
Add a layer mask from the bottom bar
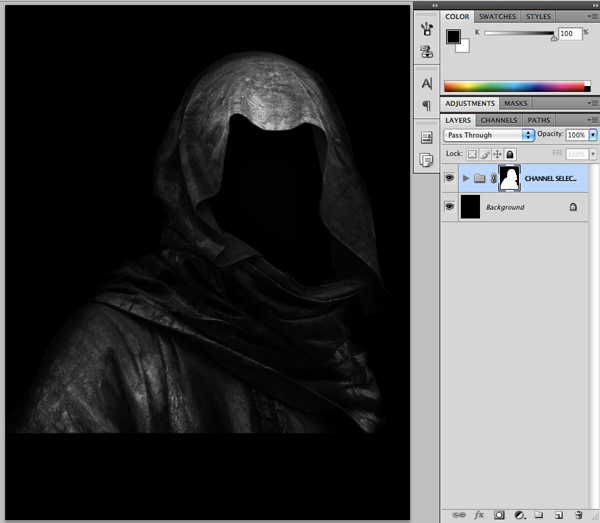(x=499, y=514)
